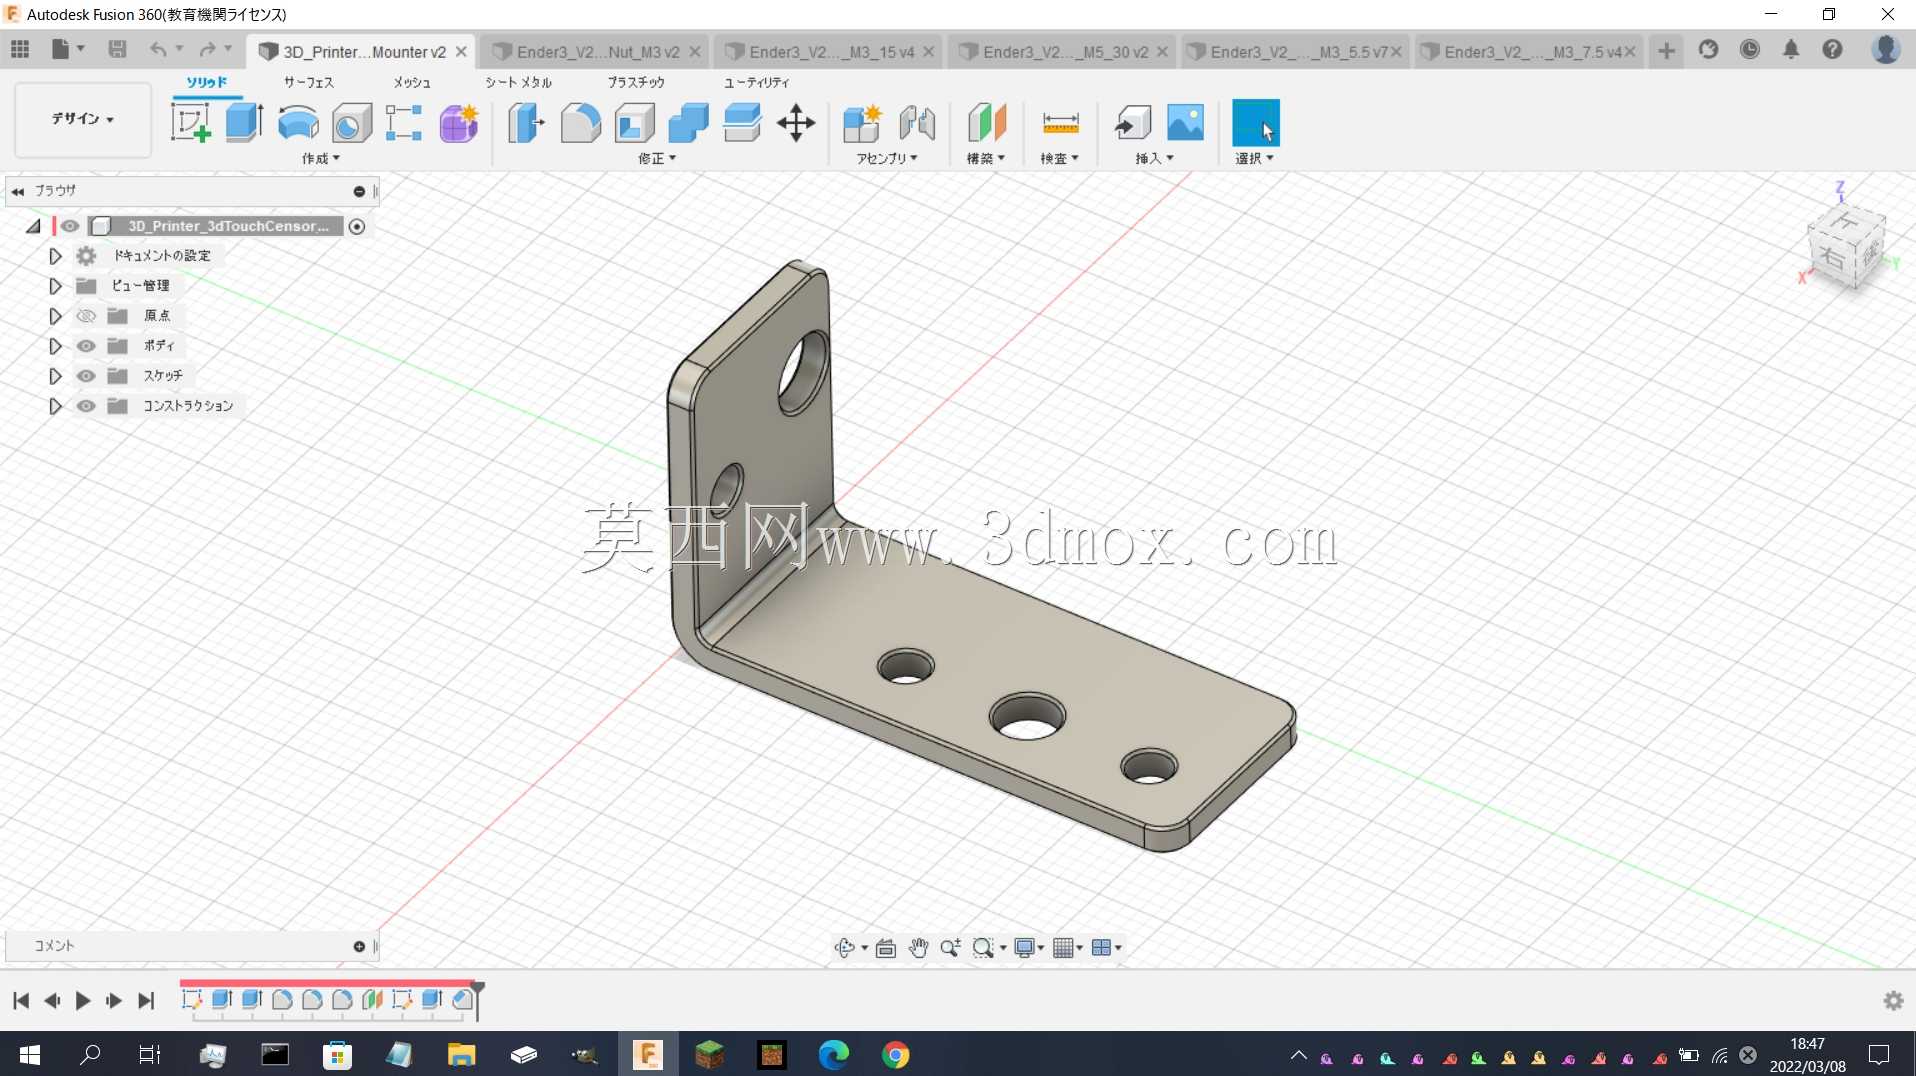The image size is (1916, 1076).
Task: Select the Move/Copy tool
Action: point(796,123)
